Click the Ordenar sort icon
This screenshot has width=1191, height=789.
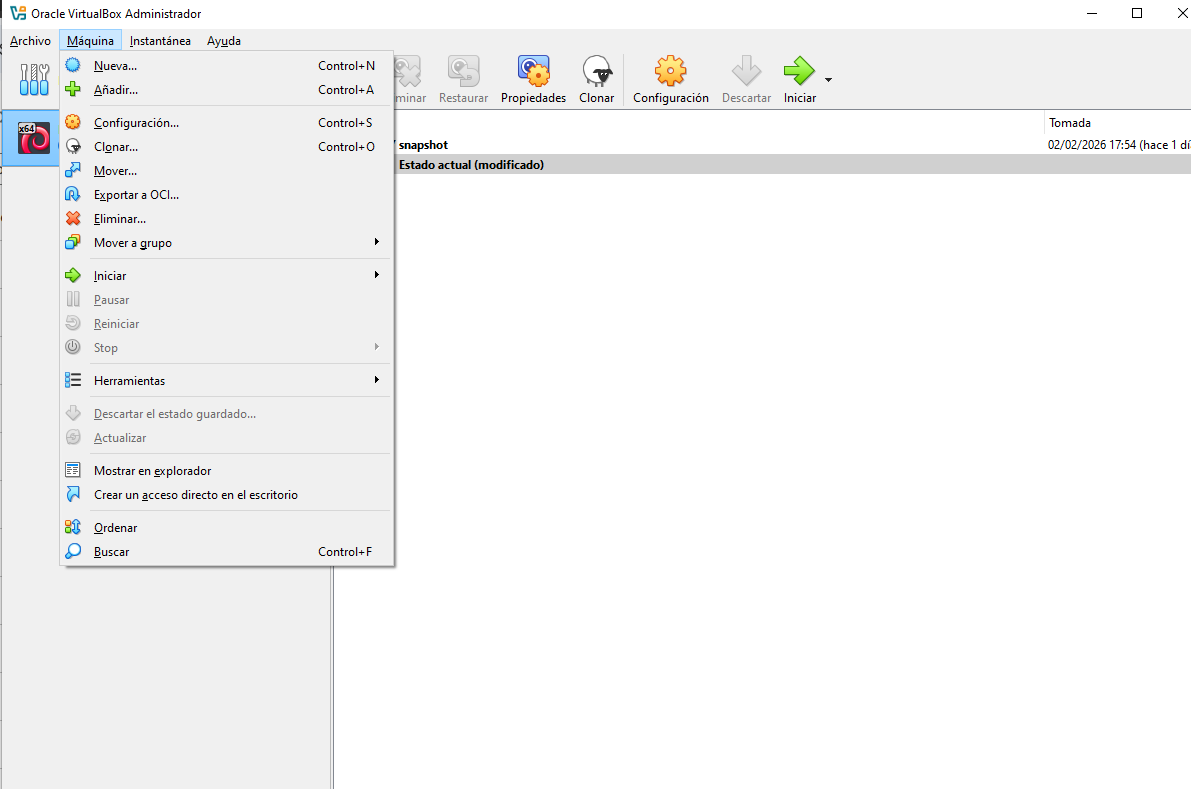coord(73,527)
